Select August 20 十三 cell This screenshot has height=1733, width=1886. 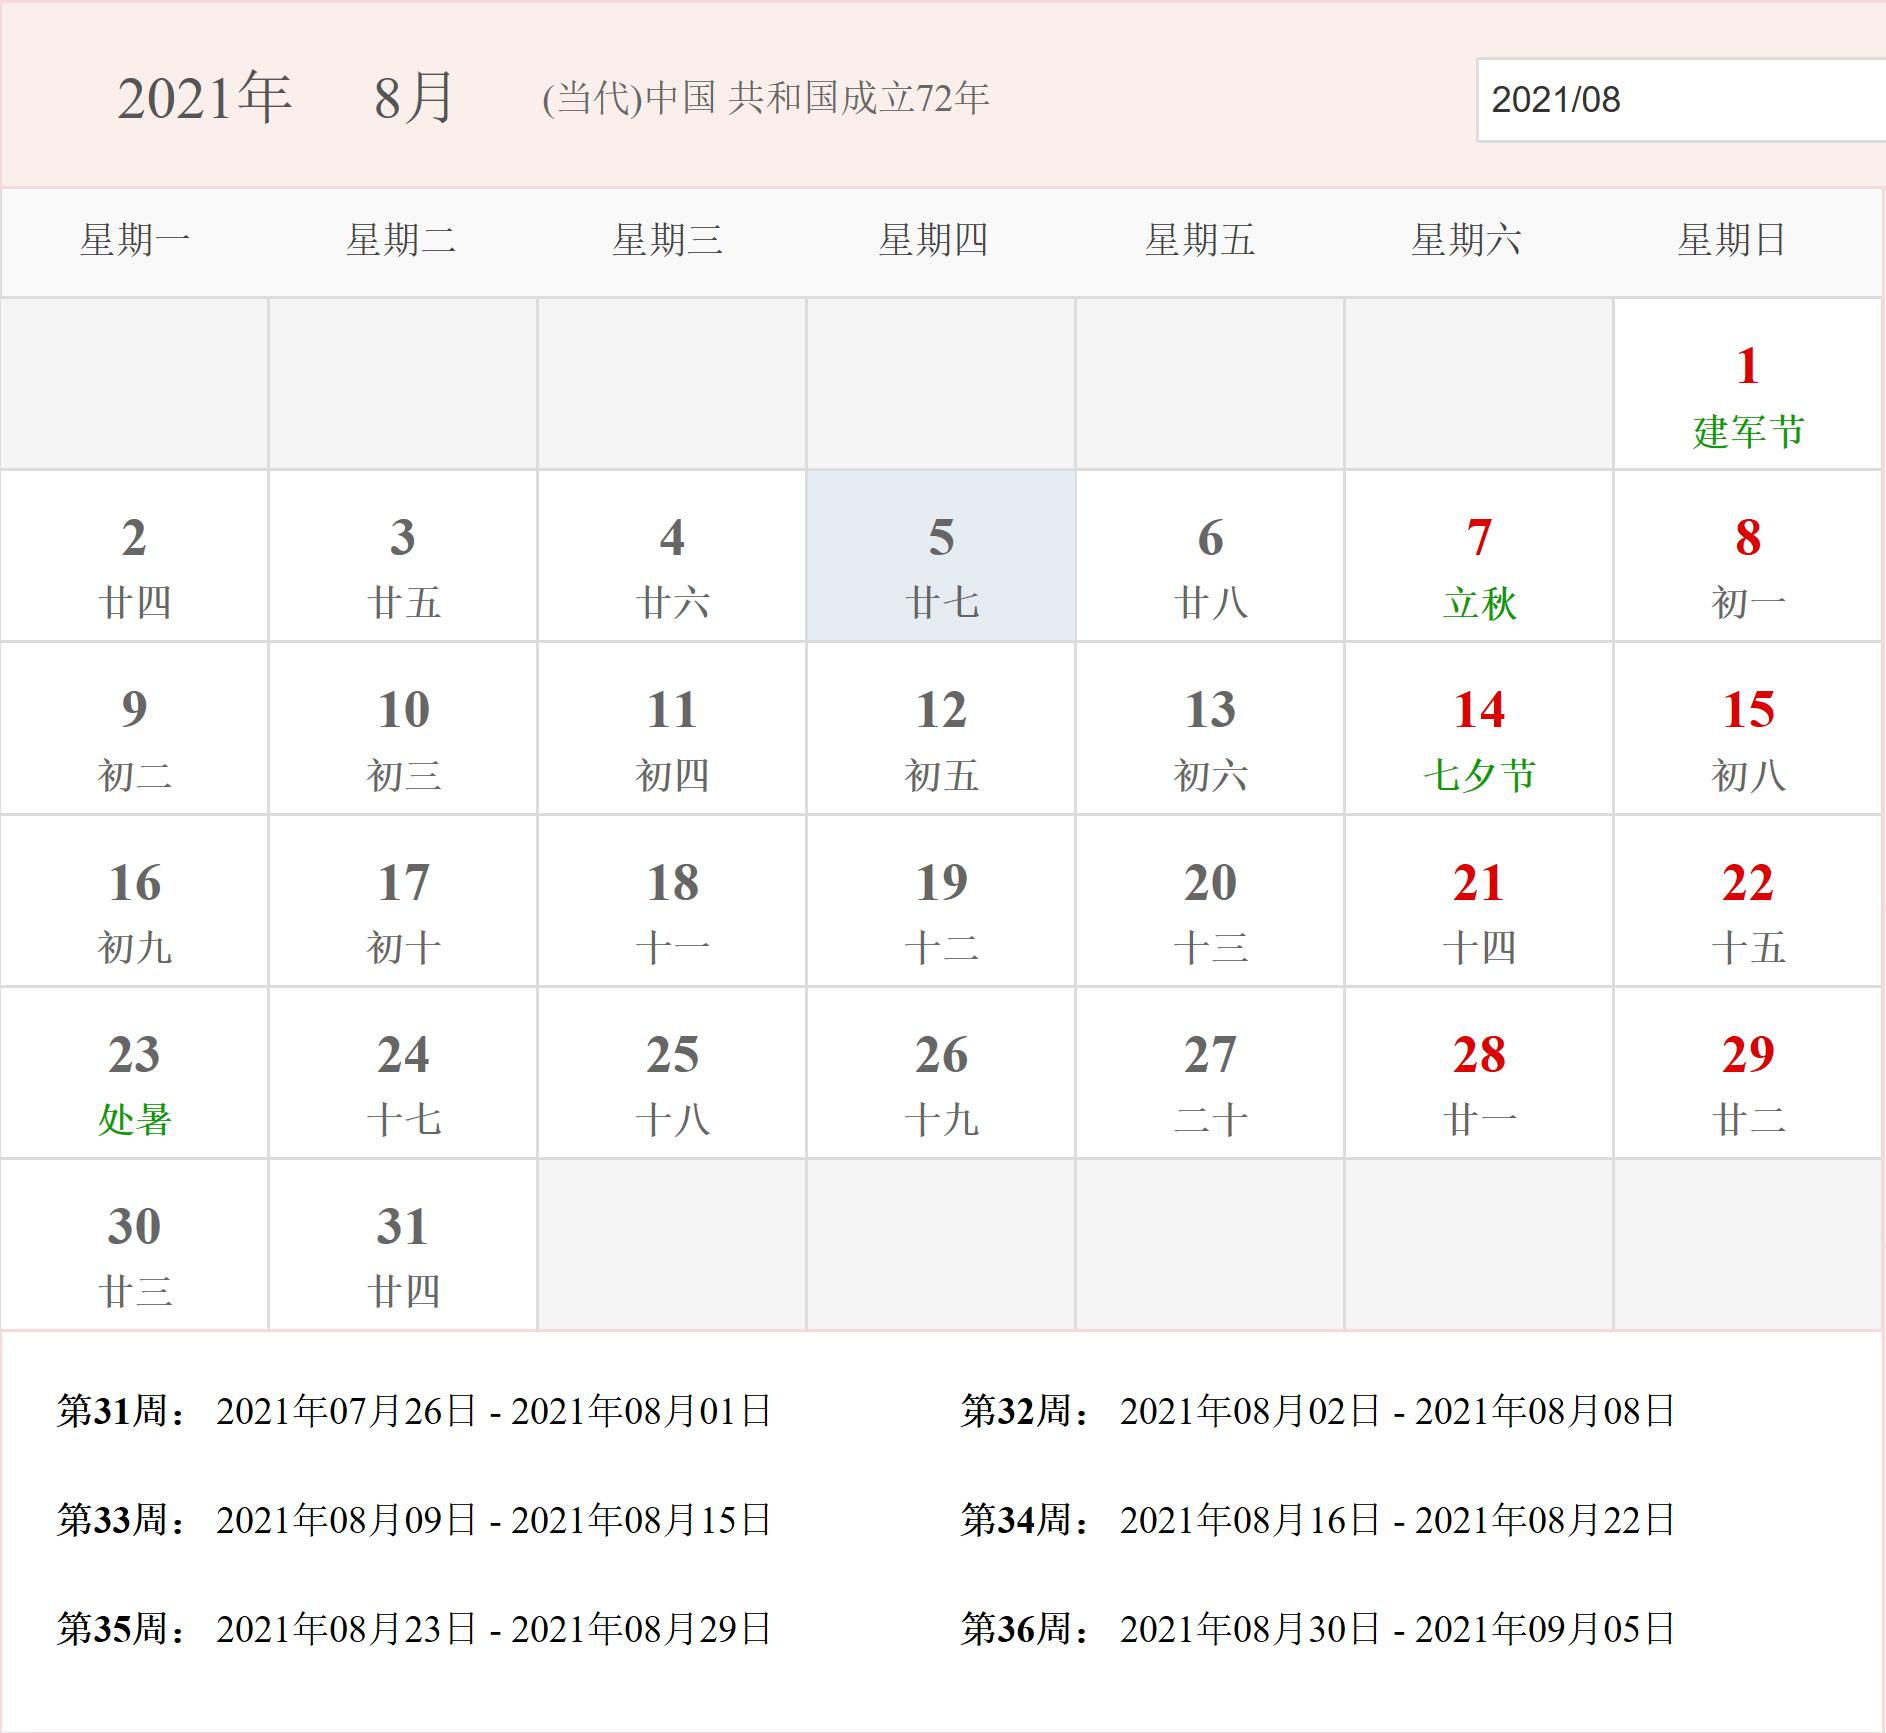pos(1210,901)
